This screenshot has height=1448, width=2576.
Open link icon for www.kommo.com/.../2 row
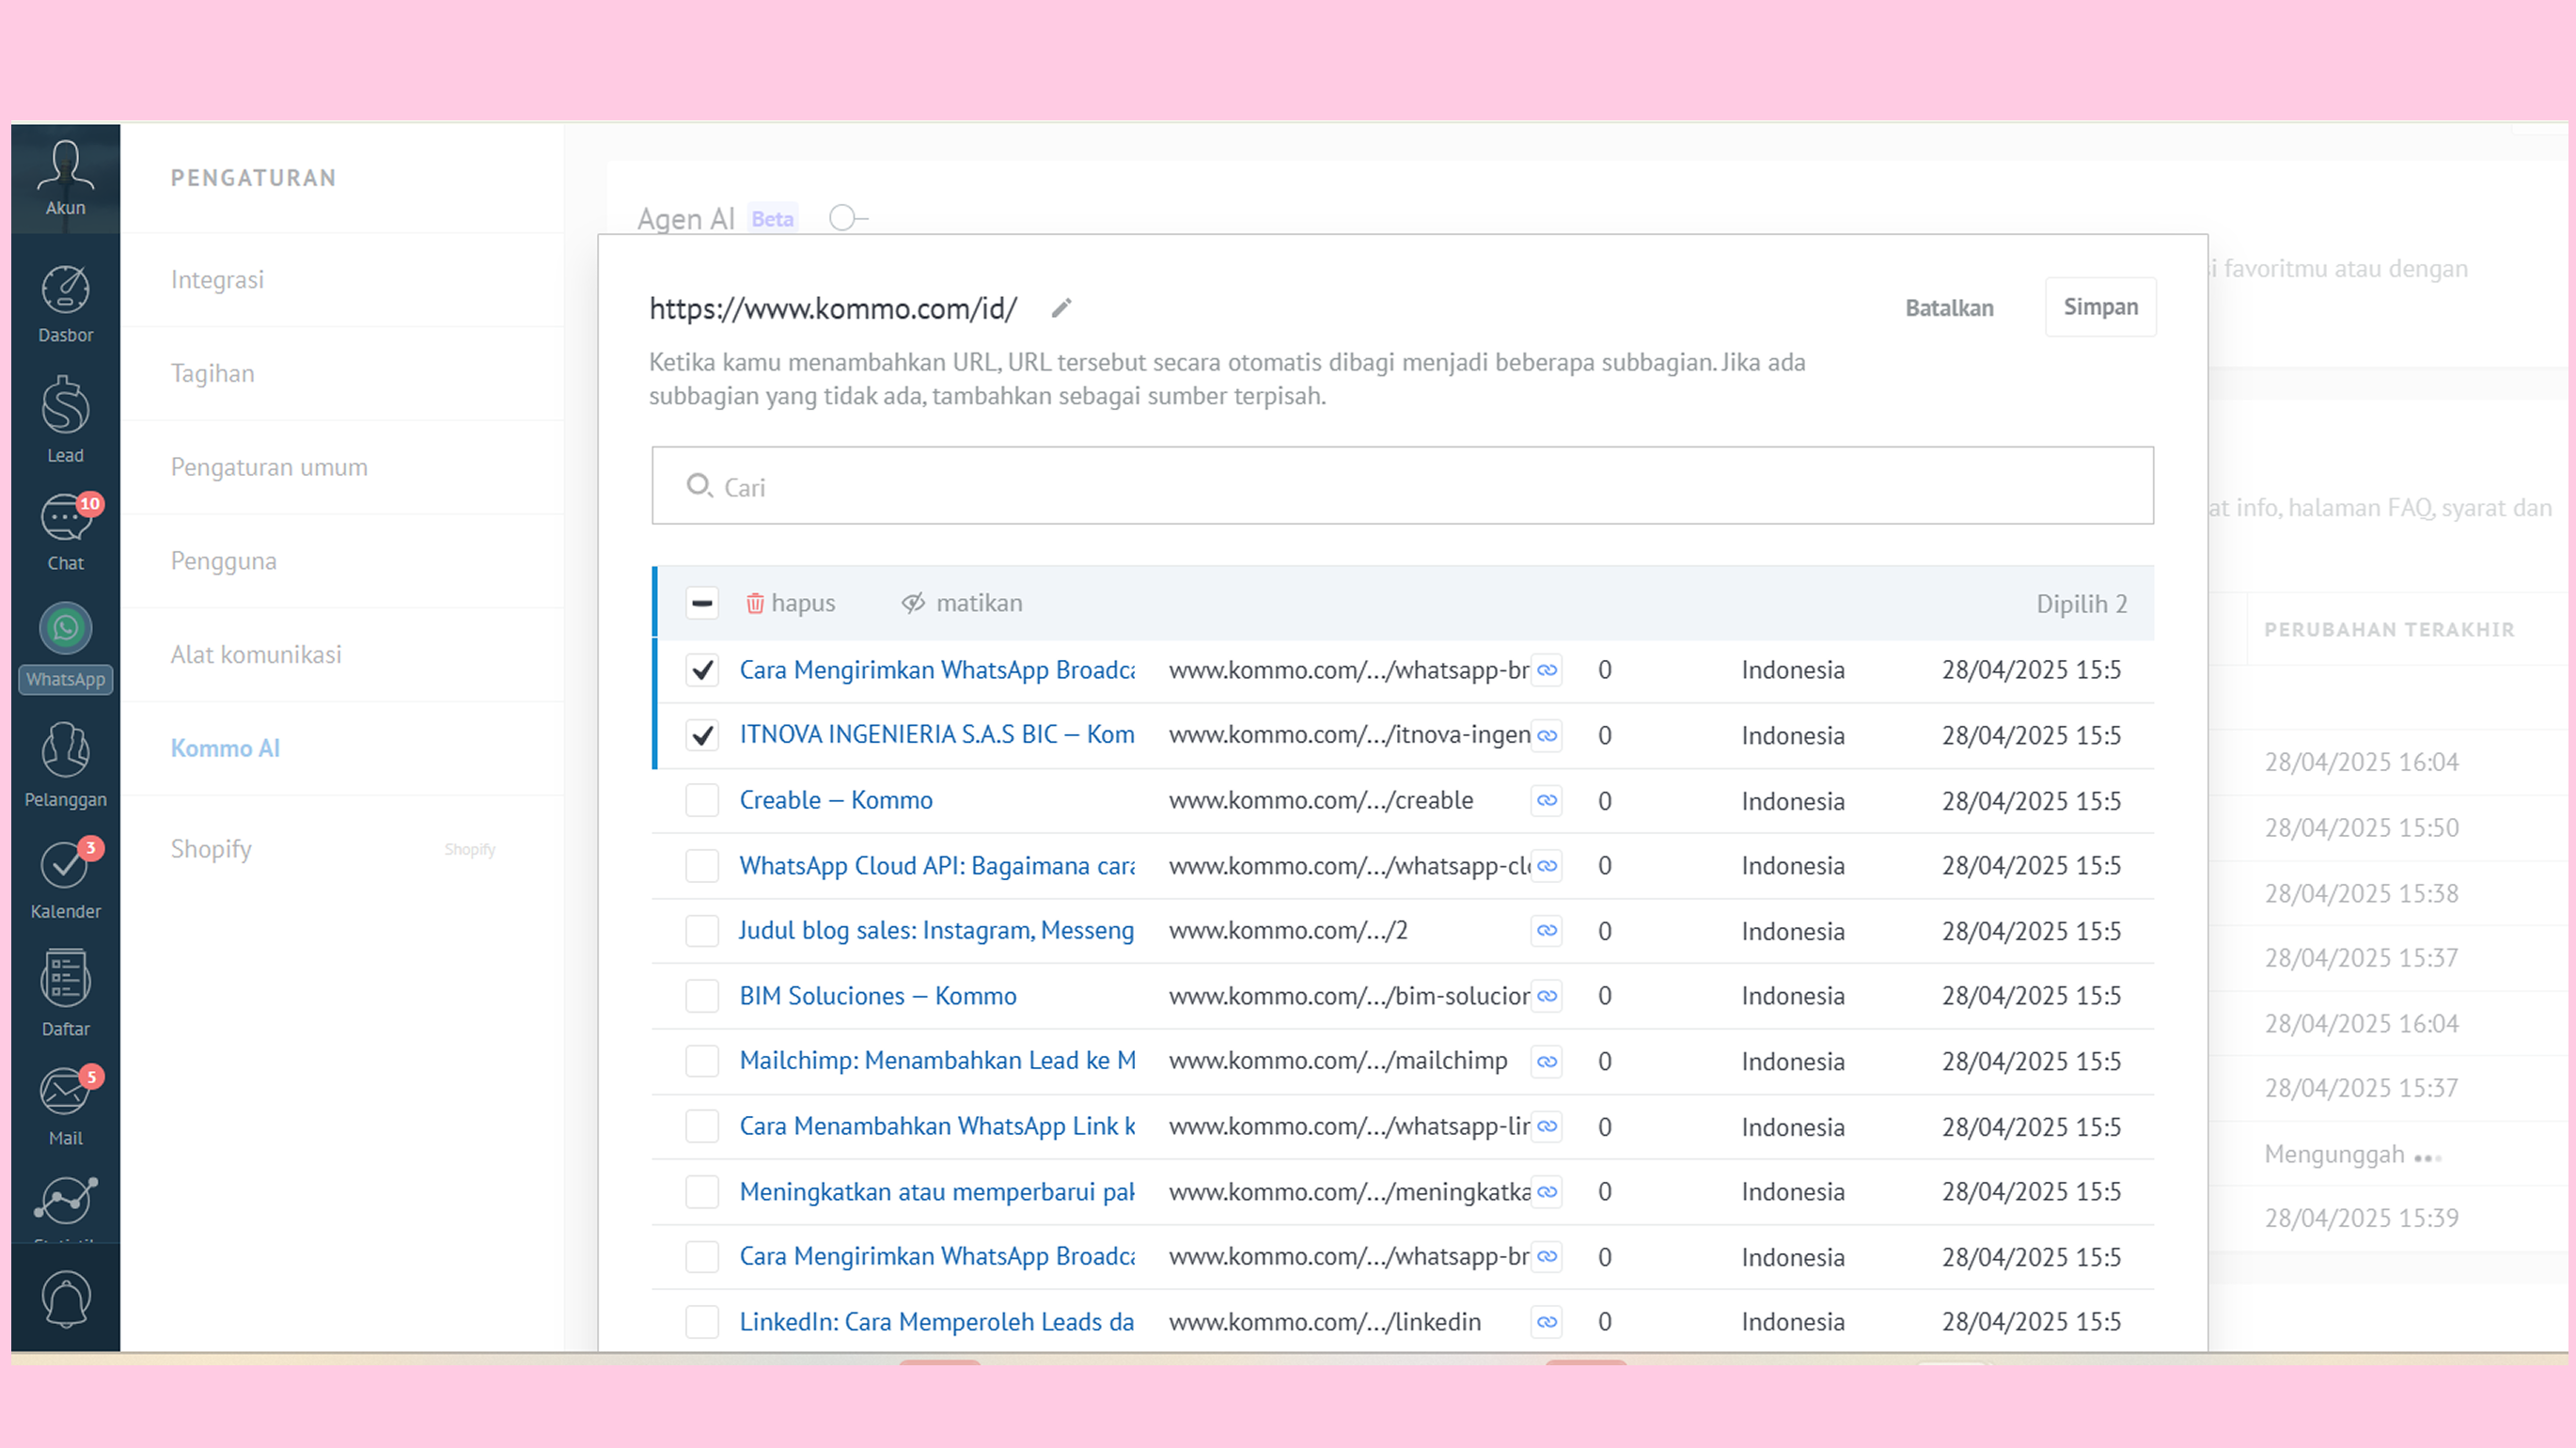coord(1547,930)
